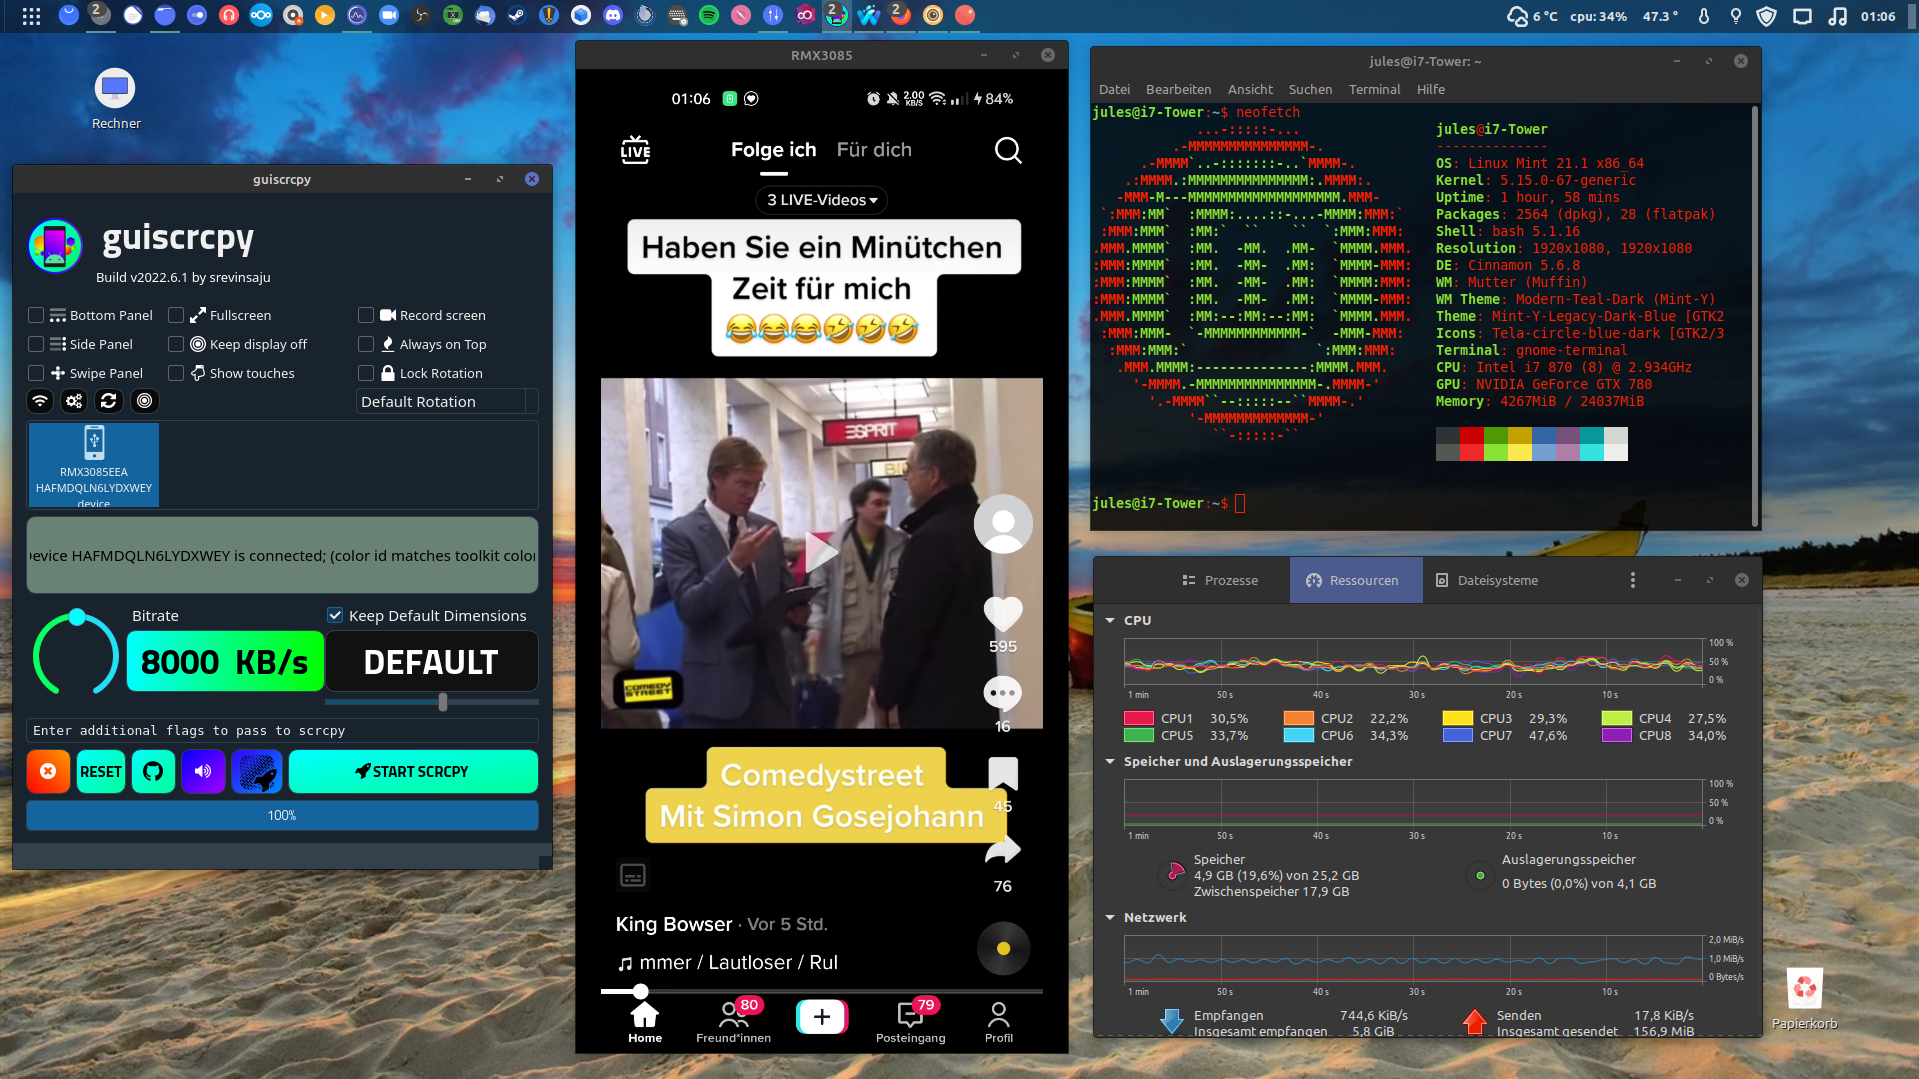
Task: Collapse the CPU section in system monitor
Action: pos(1110,621)
